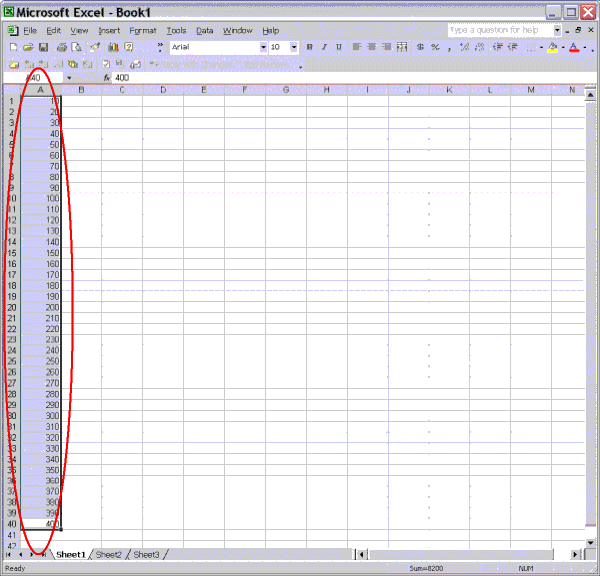
Task: Open the Name Box dropdown arrow
Action: [x=69, y=78]
